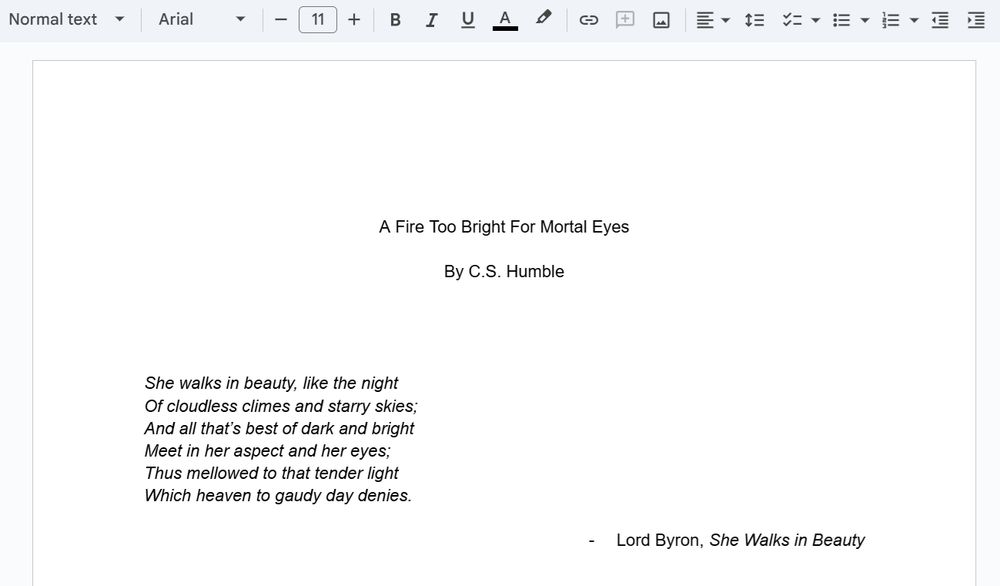Open the highlight color pen tool
Image resolution: width=1000 pixels, height=586 pixels.
pos(543,18)
